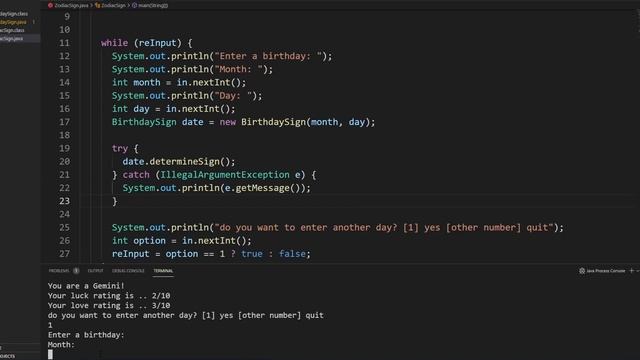Image resolution: width=640 pixels, height=360 pixels.
Task: Click line number 11 in the gutter
Action: (64, 43)
